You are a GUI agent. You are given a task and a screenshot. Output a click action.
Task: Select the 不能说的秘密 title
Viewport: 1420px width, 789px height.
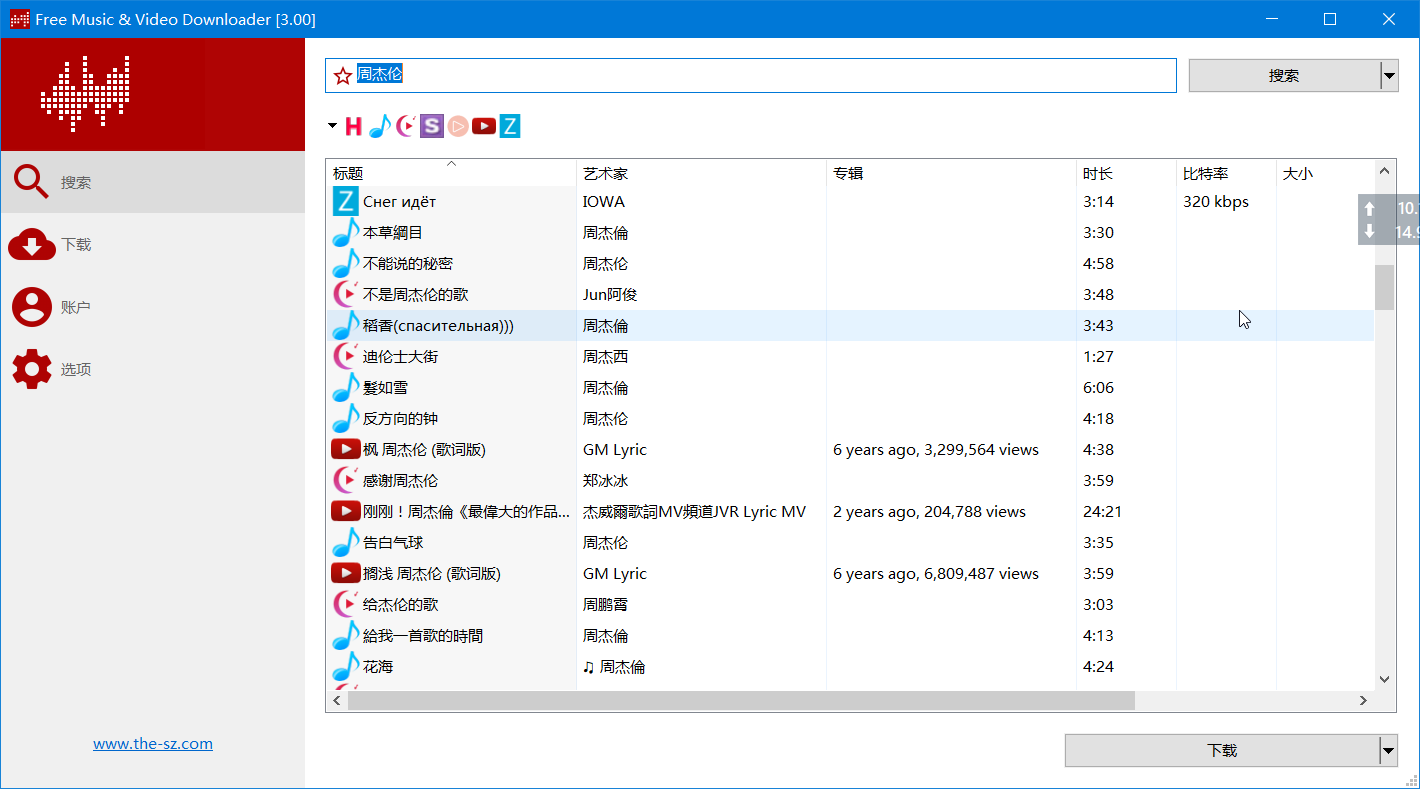[x=408, y=263]
